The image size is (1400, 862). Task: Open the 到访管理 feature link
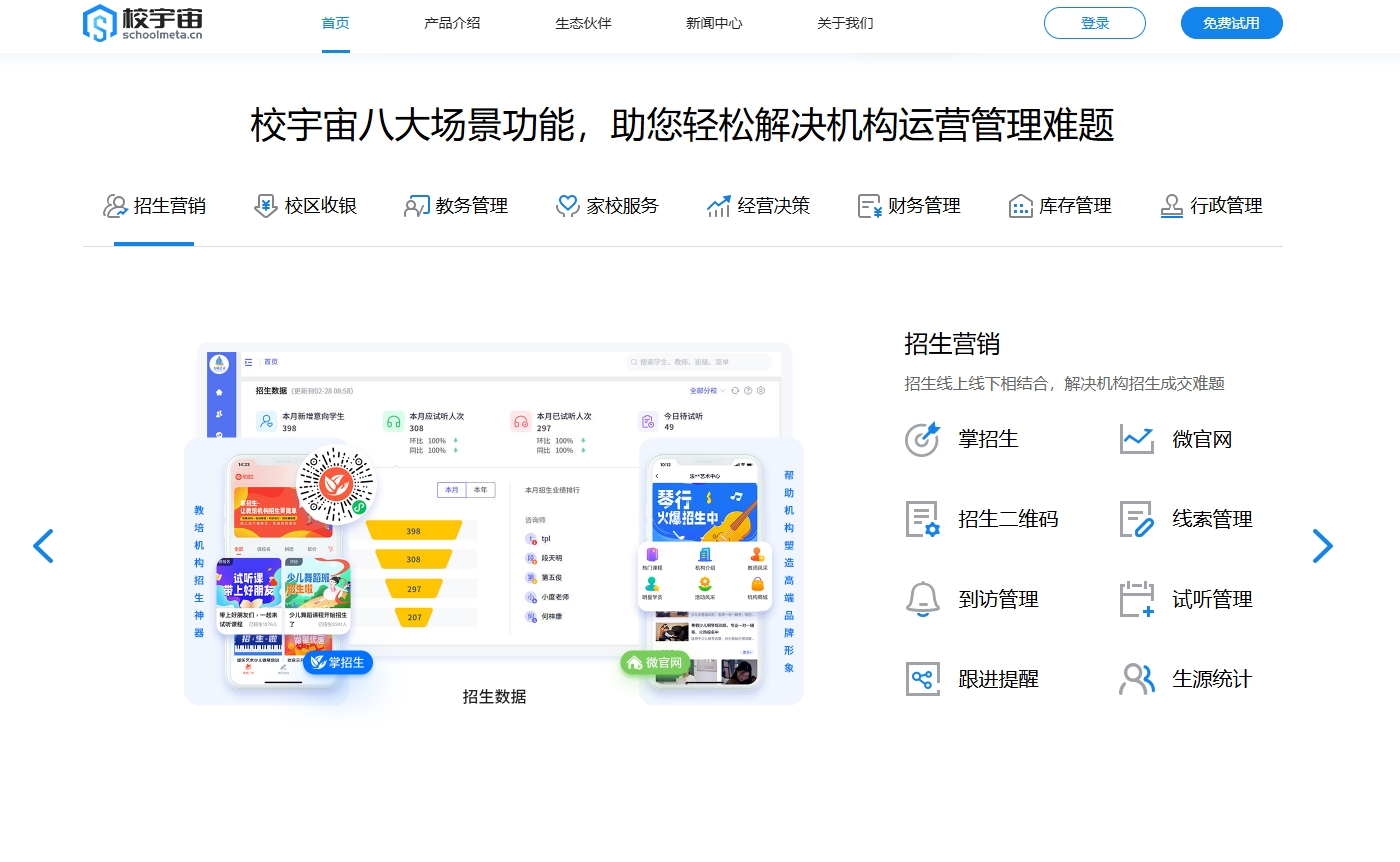[999, 599]
